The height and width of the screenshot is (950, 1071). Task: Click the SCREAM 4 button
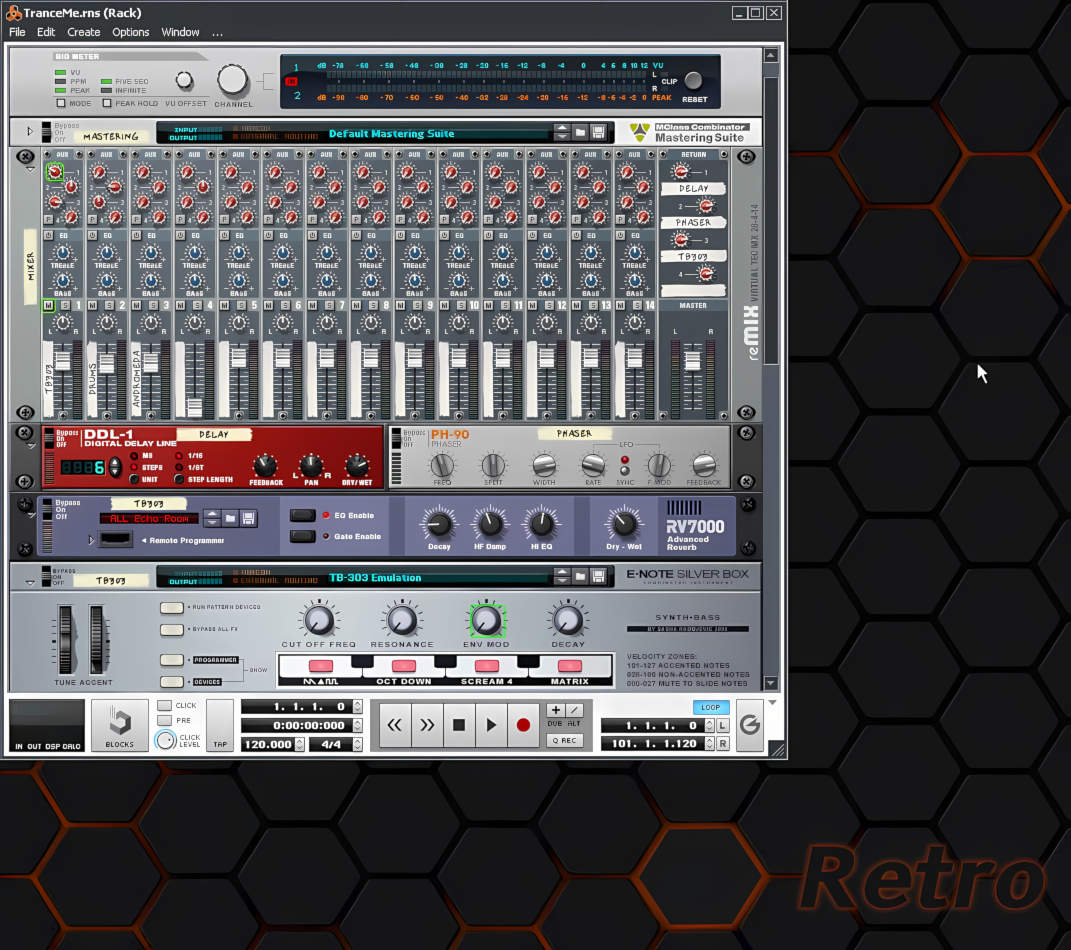tap(486, 666)
